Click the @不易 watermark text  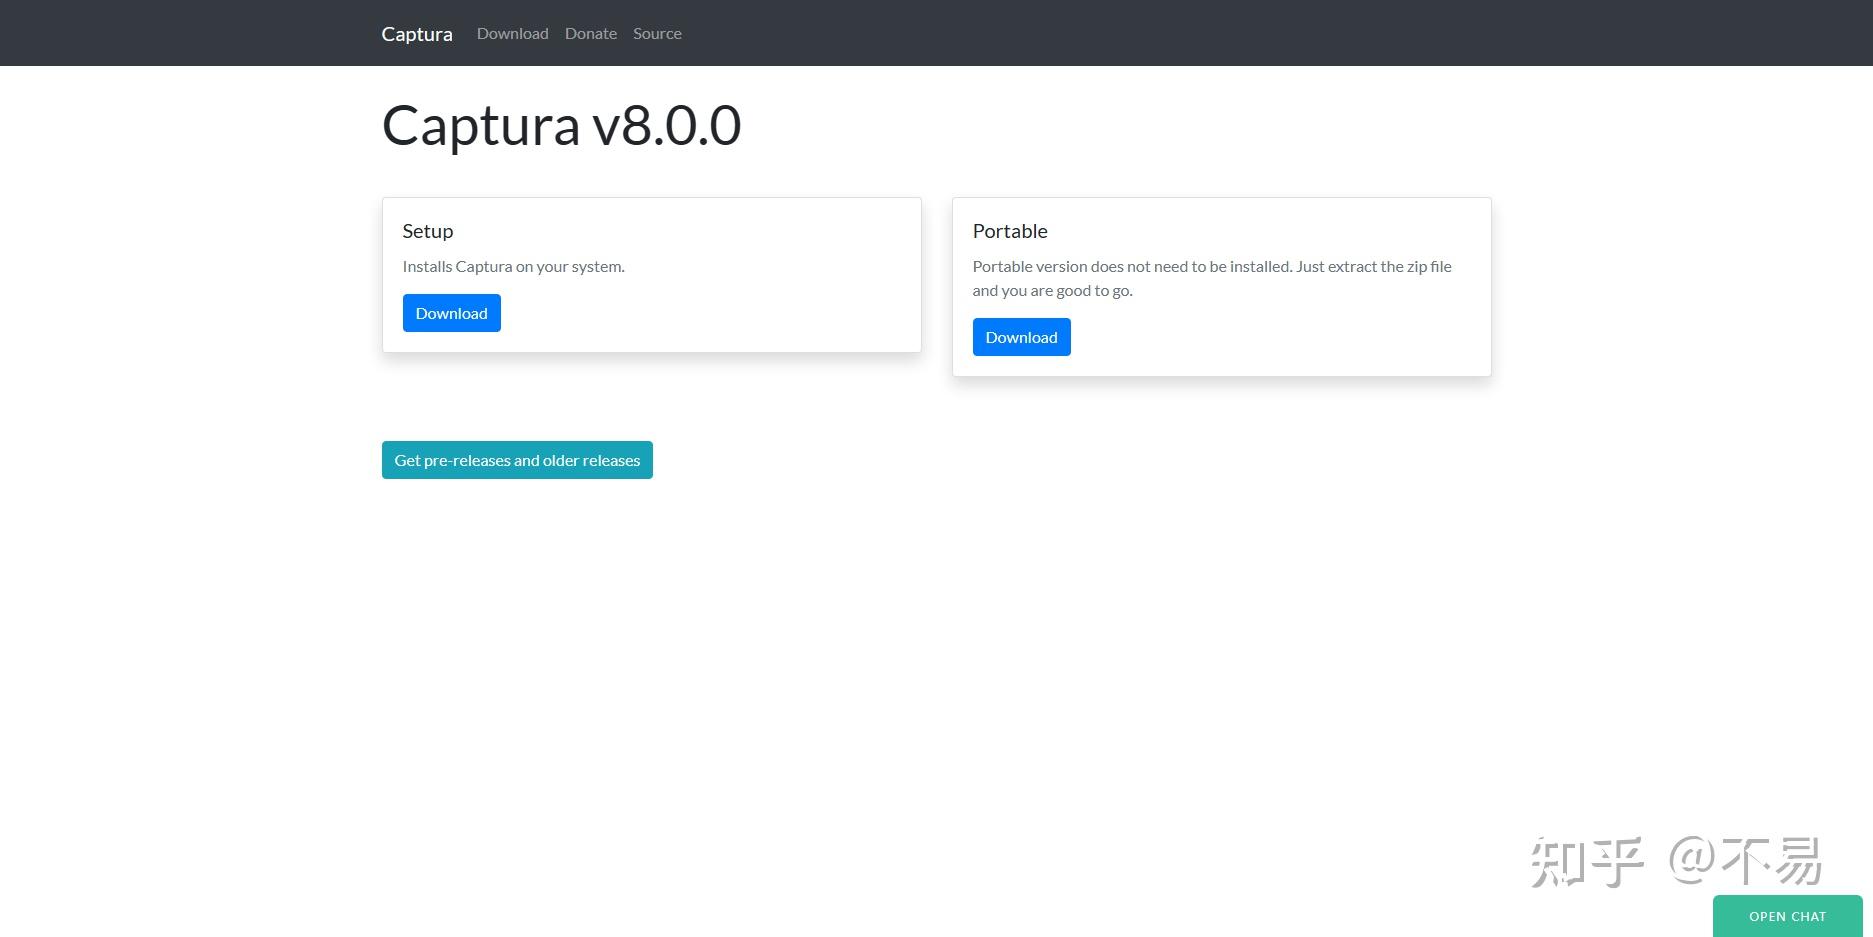pos(1746,860)
